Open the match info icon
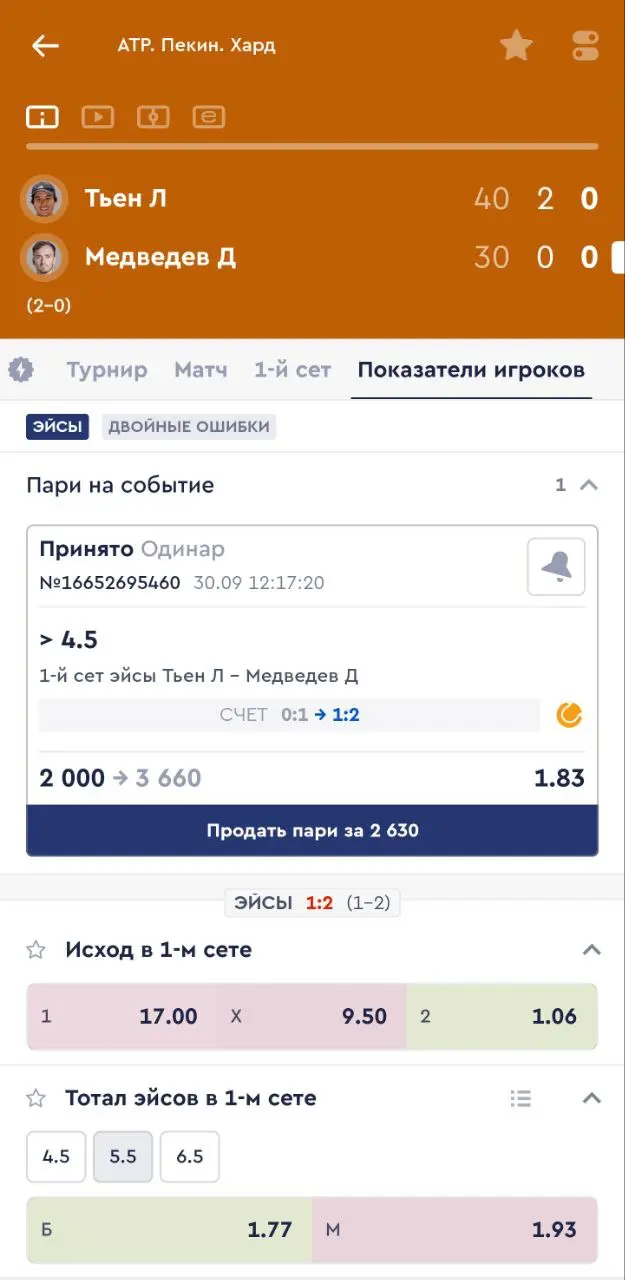 42,117
